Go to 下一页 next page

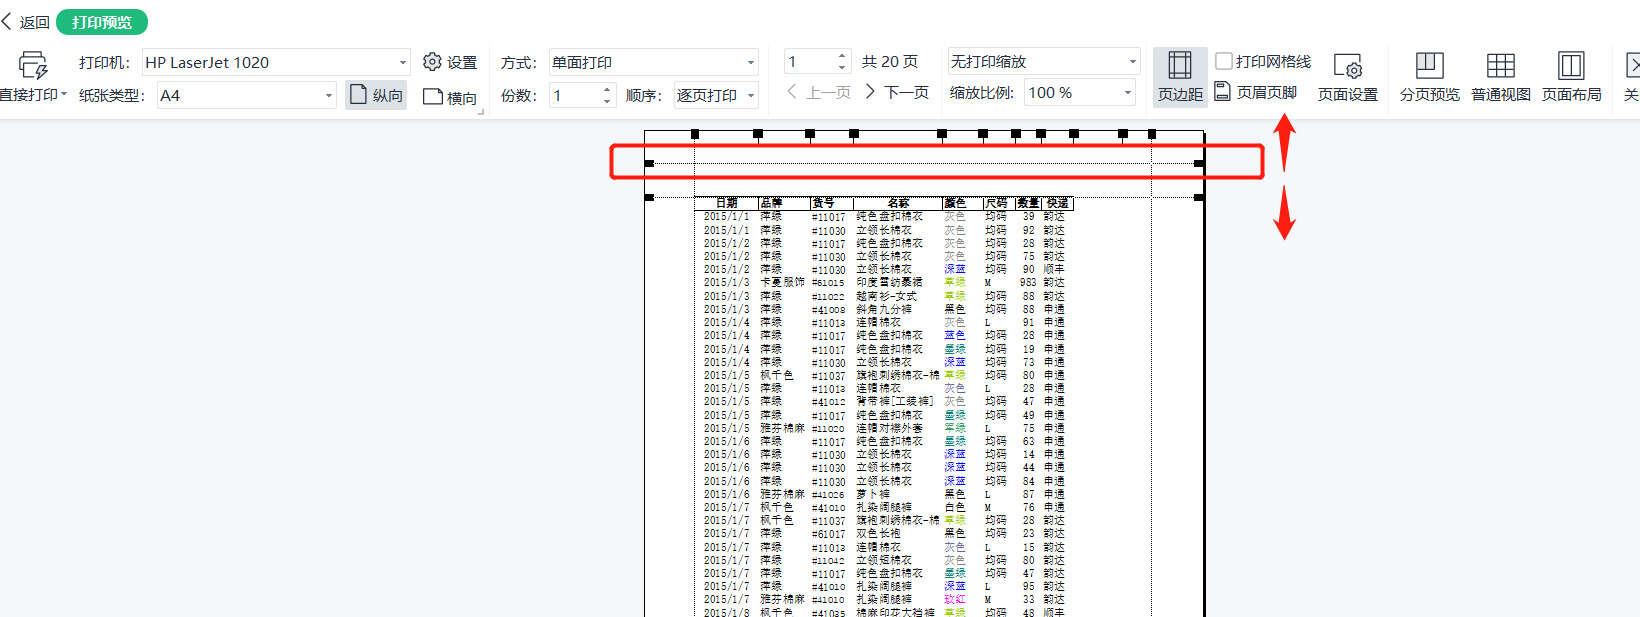coord(897,92)
